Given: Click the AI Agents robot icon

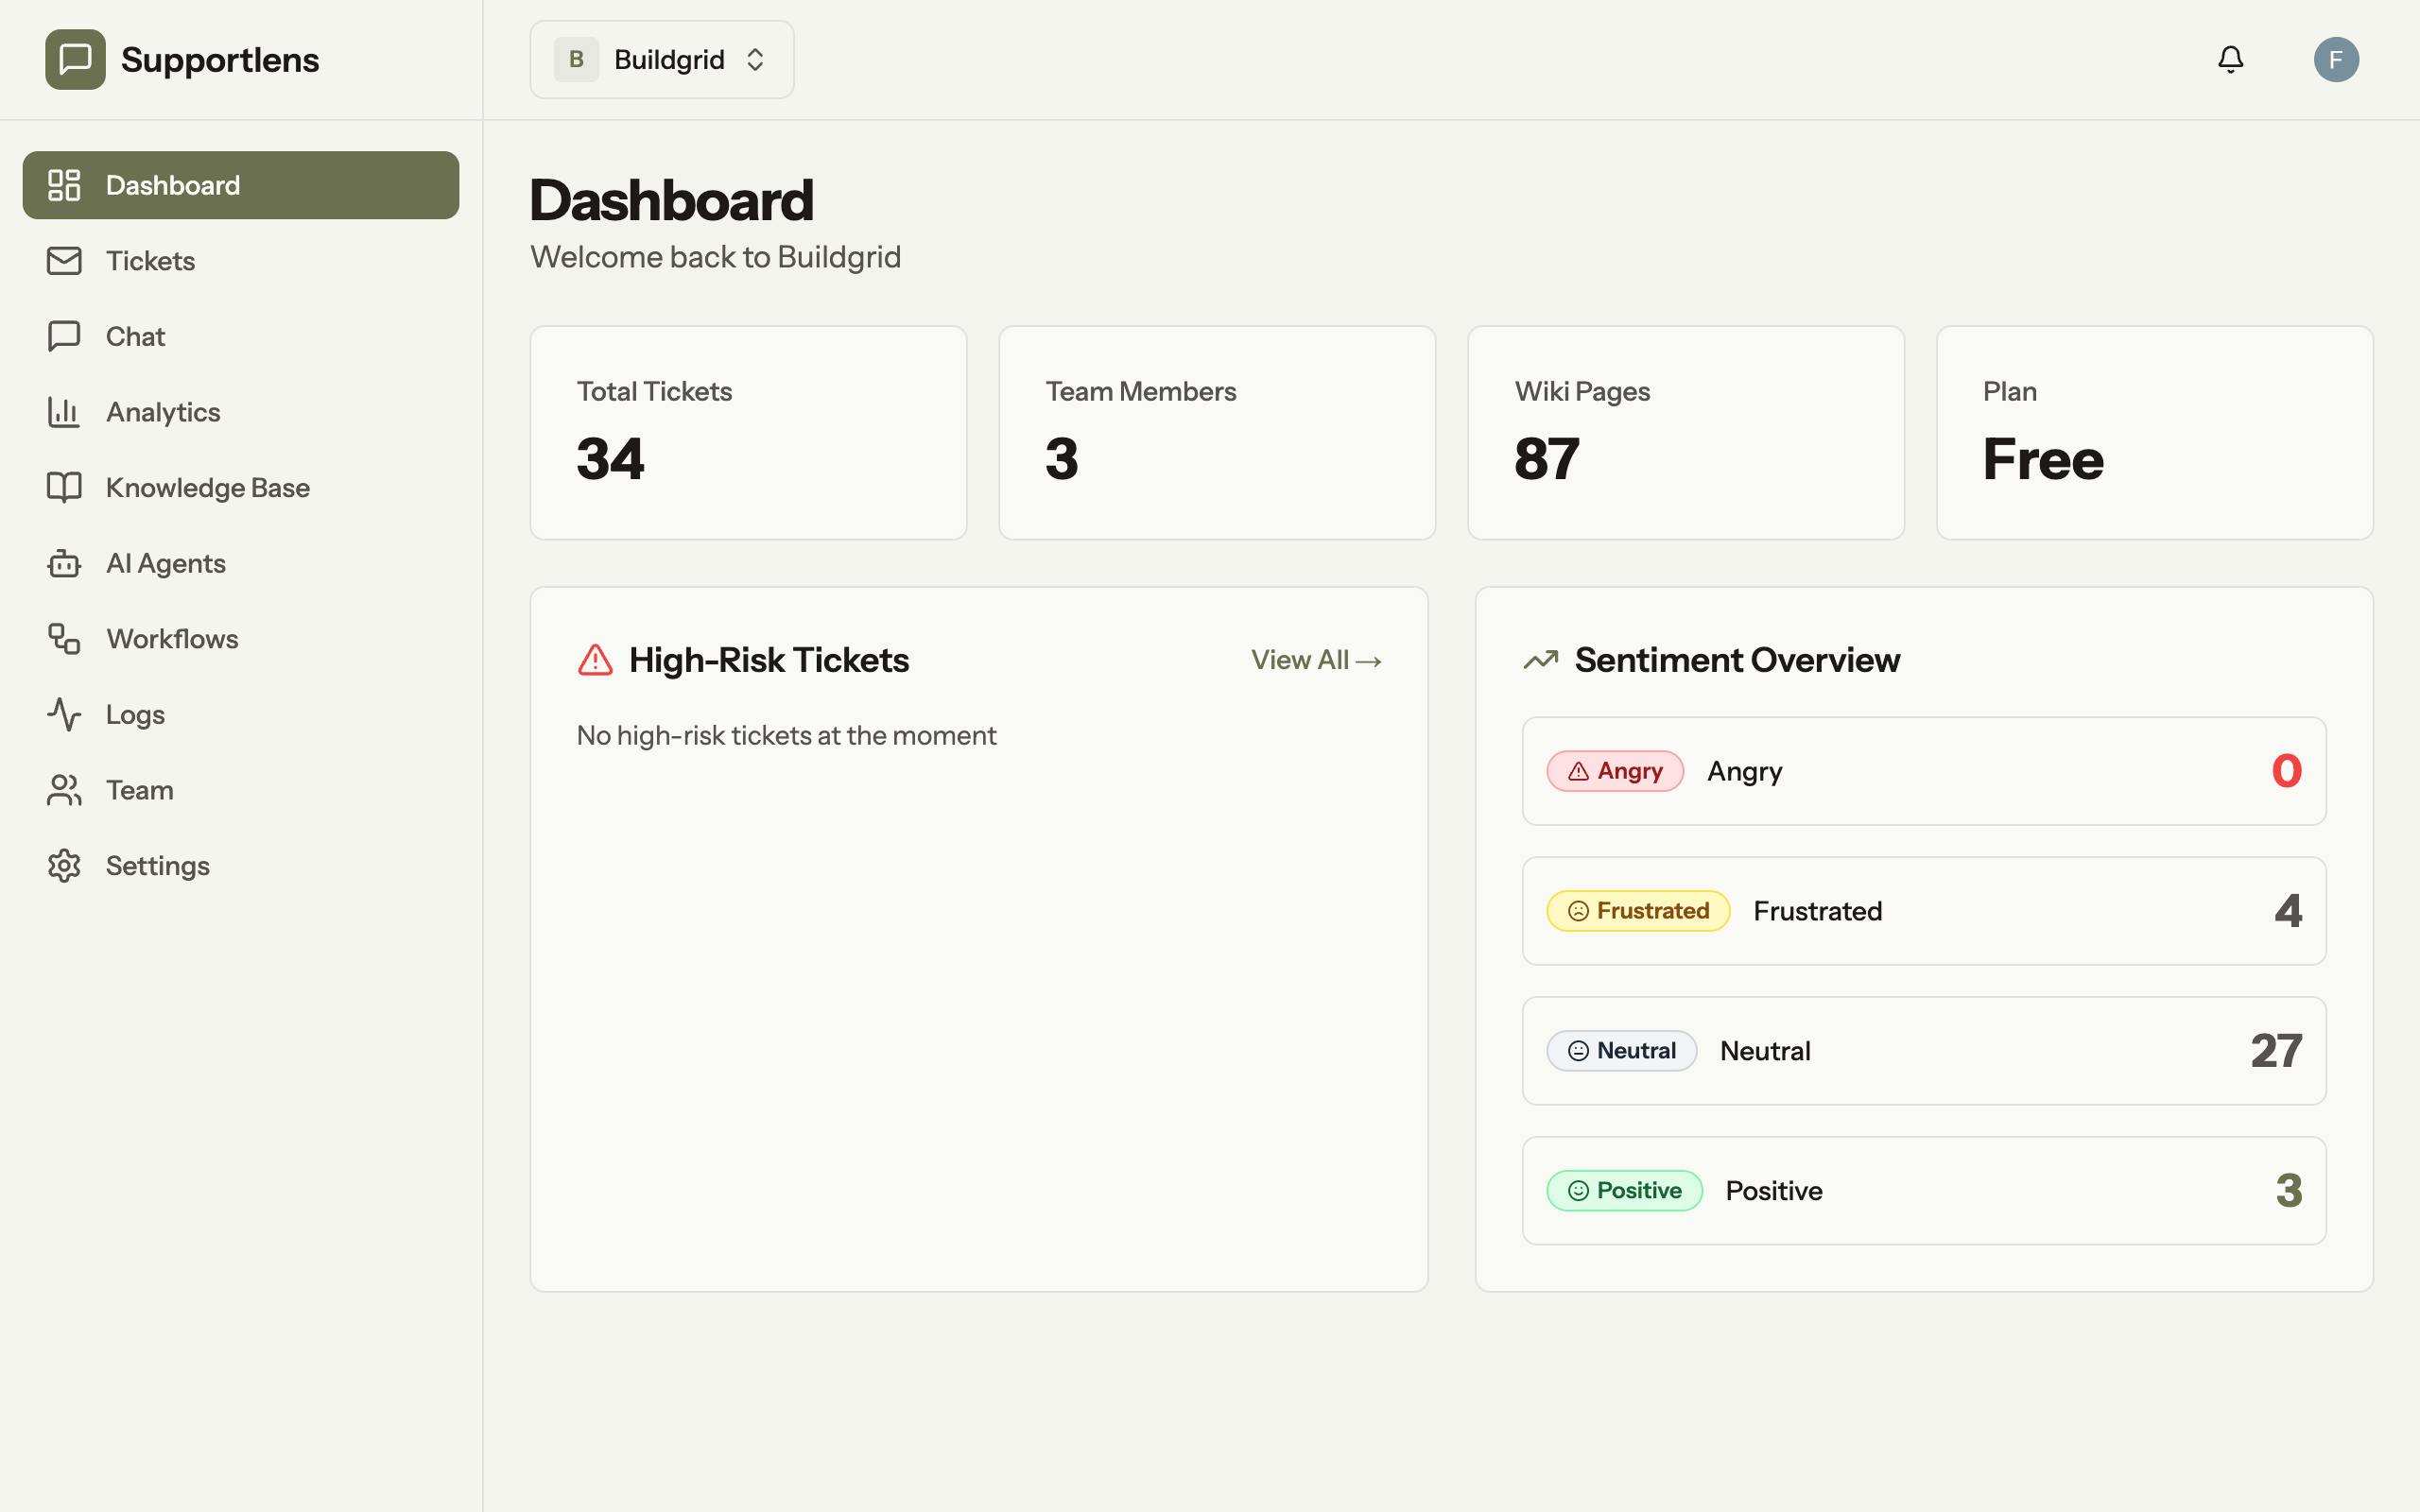Looking at the screenshot, I should click(64, 563).
